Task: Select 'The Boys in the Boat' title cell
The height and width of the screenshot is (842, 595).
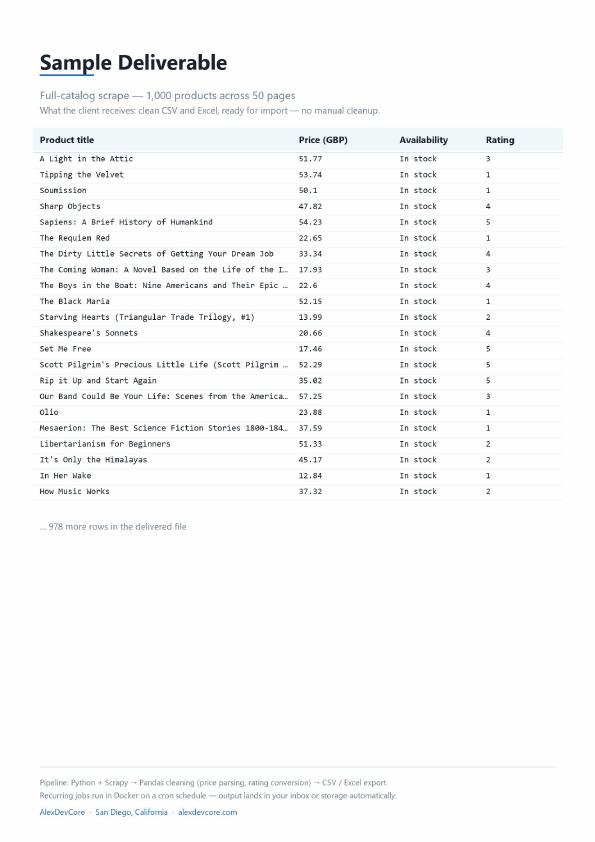Action: 164,286
